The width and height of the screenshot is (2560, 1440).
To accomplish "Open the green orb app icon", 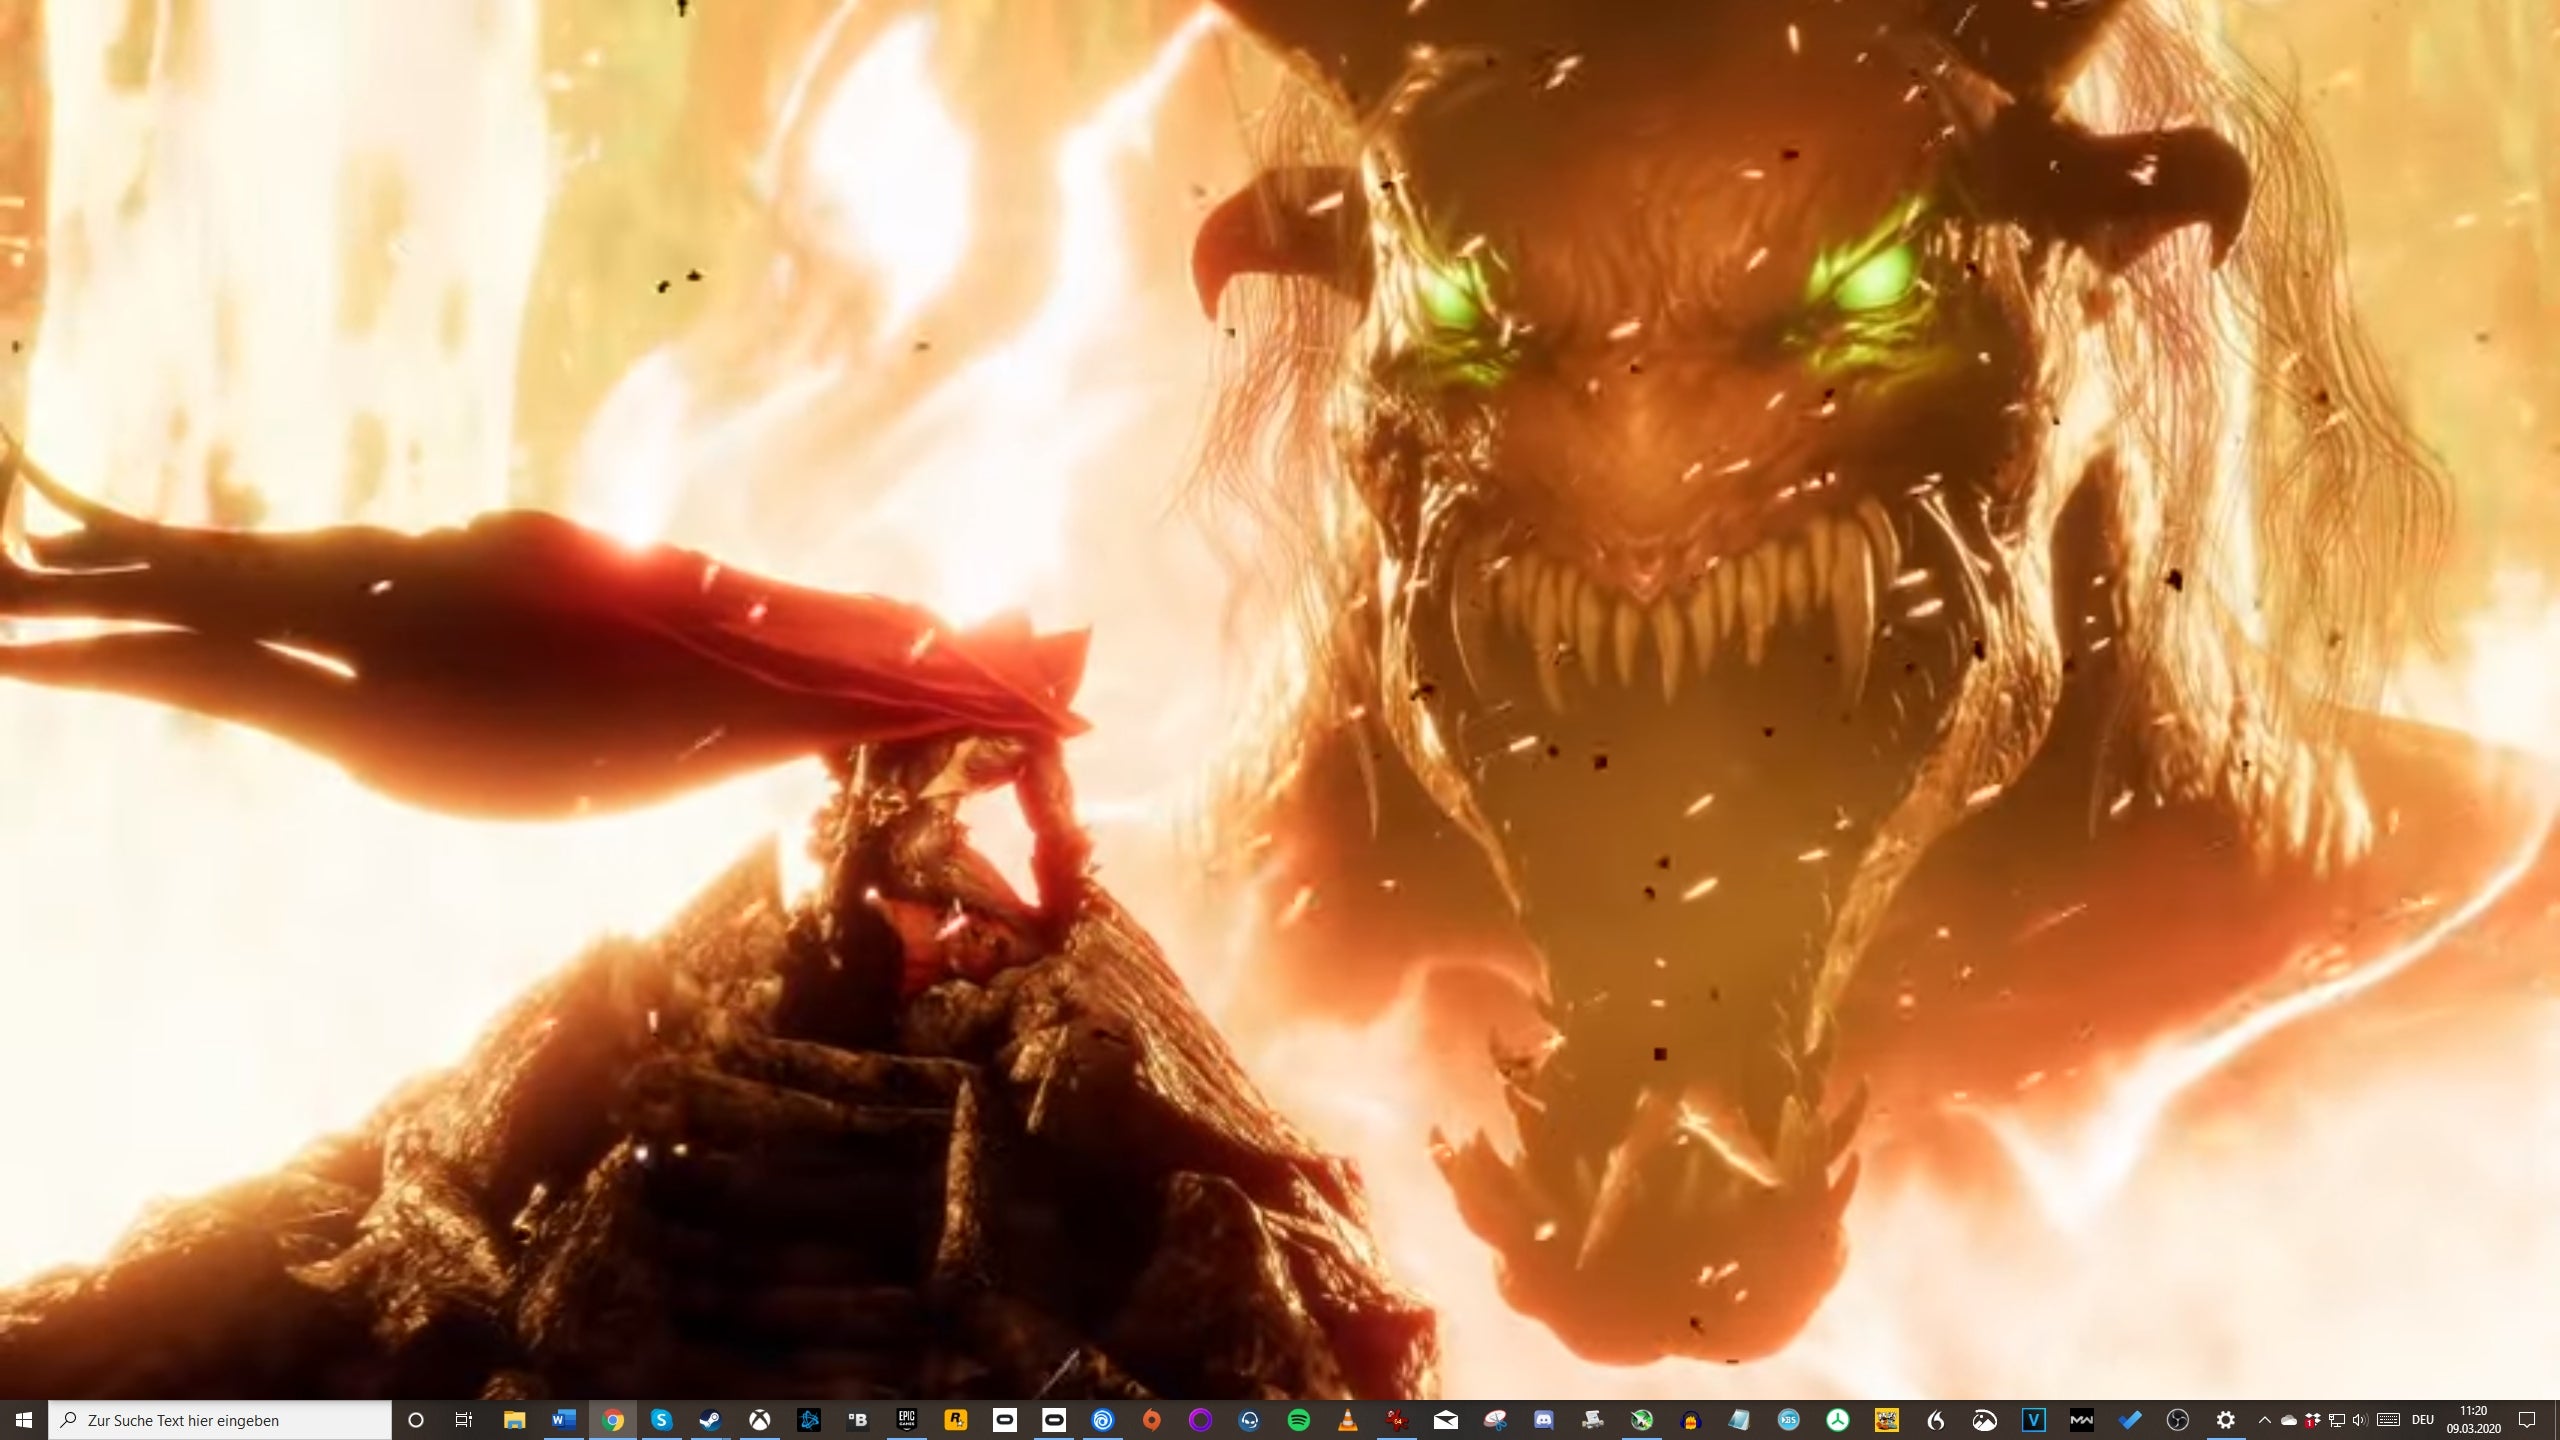I will tap(1642, 1420).
